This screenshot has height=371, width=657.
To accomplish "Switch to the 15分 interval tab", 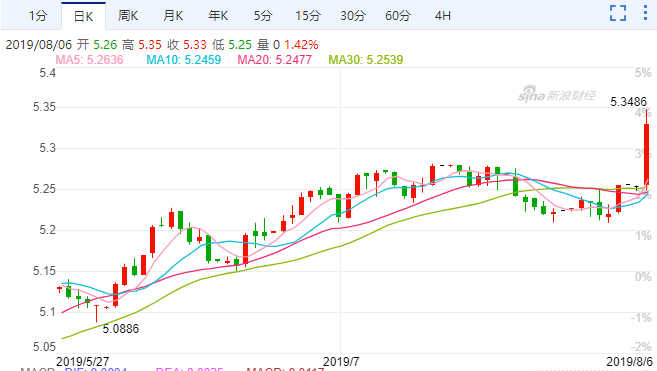I will [308, 16].
